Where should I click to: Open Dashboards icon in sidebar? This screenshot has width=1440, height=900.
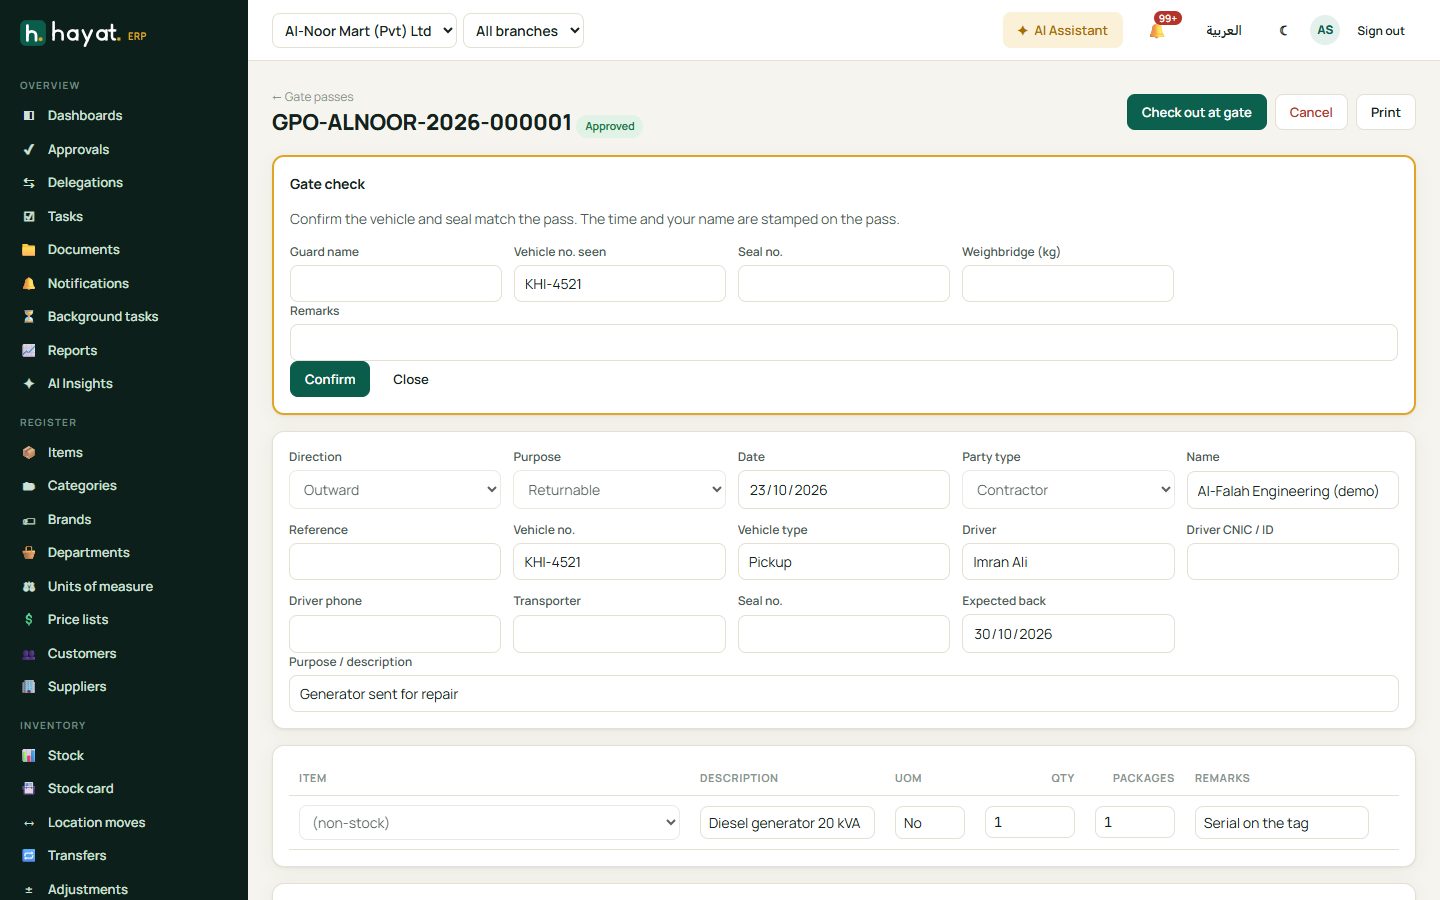[29, 116]
